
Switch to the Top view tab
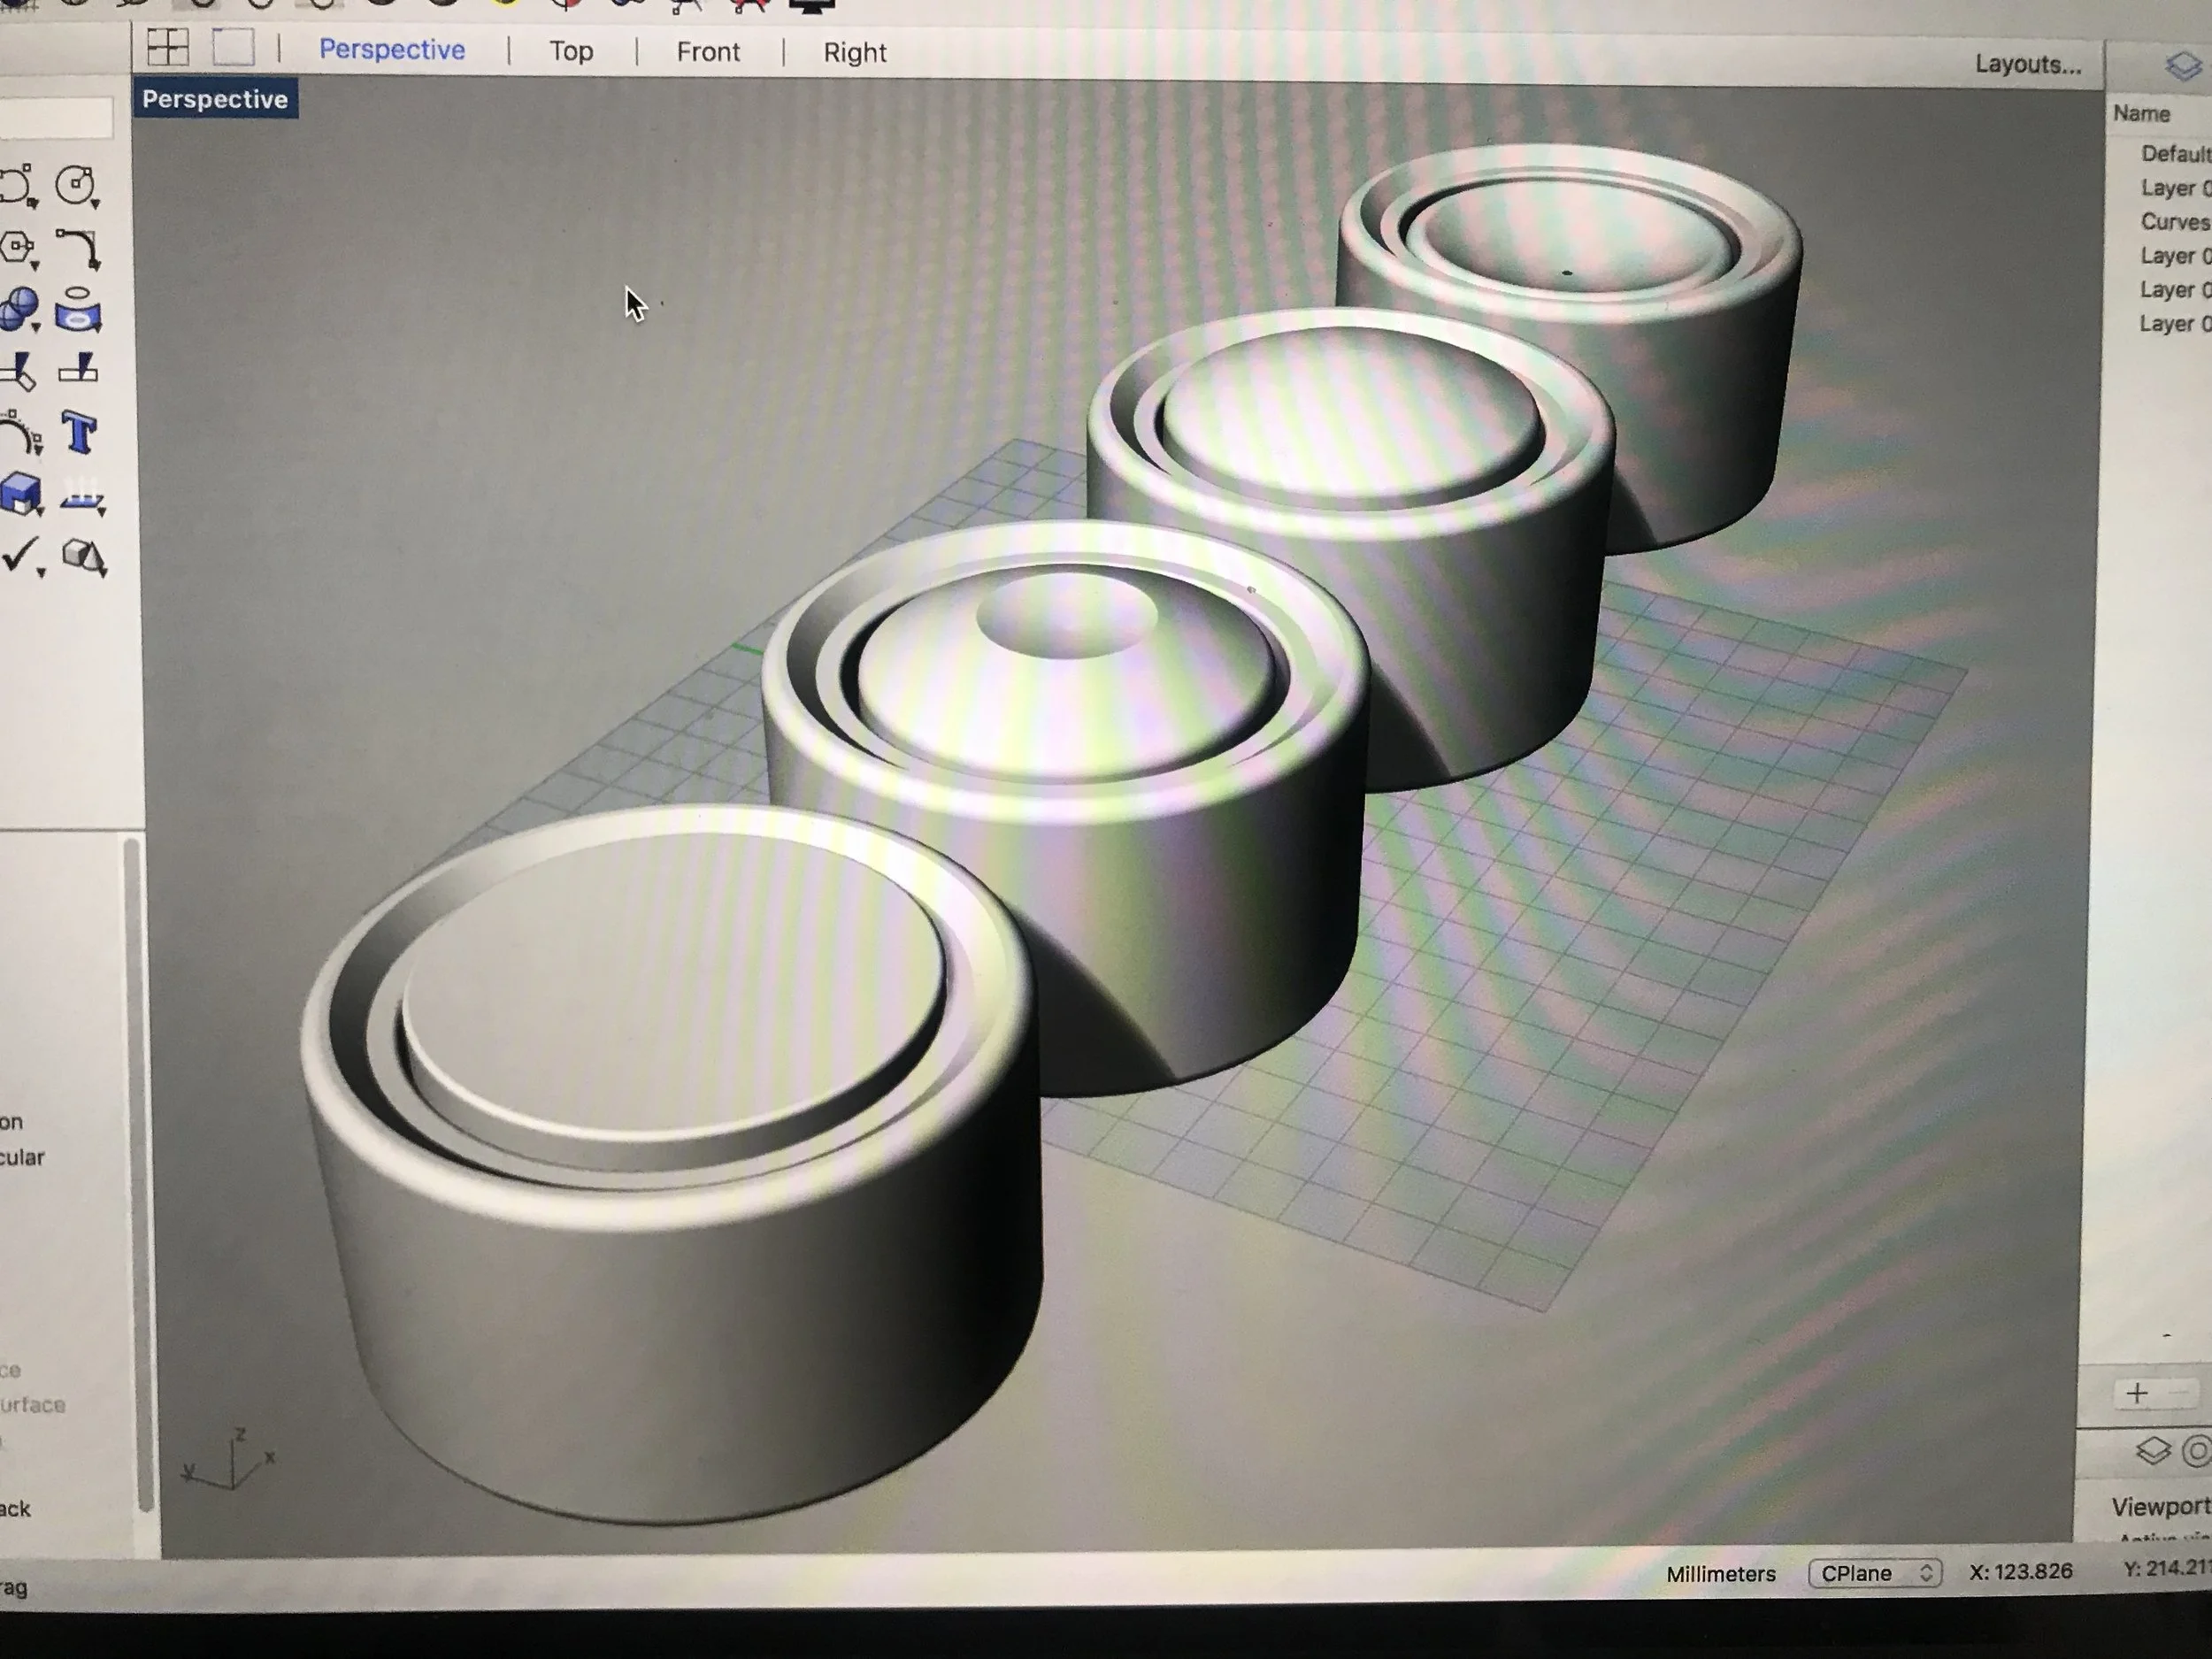tap(571, 51)
